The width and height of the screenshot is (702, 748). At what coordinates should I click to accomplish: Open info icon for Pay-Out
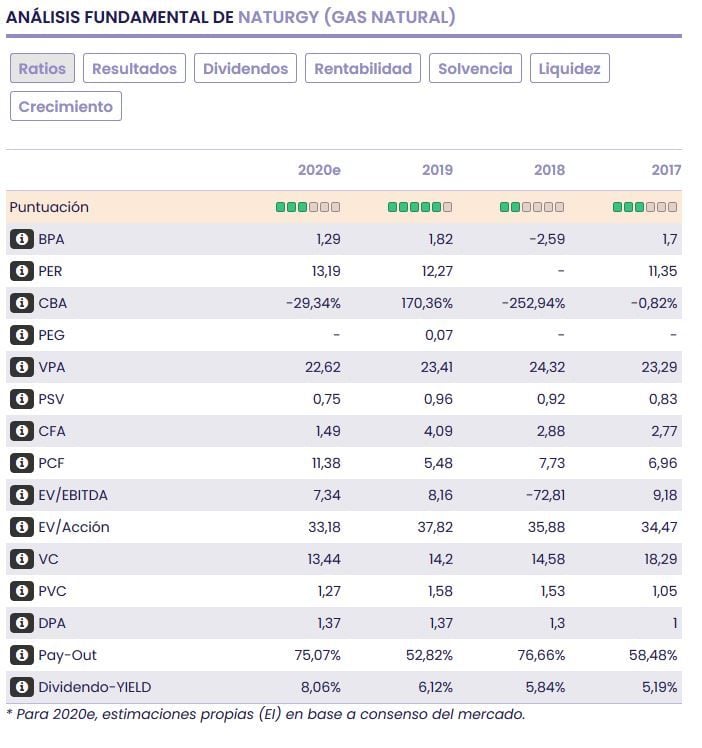(21, 655)
